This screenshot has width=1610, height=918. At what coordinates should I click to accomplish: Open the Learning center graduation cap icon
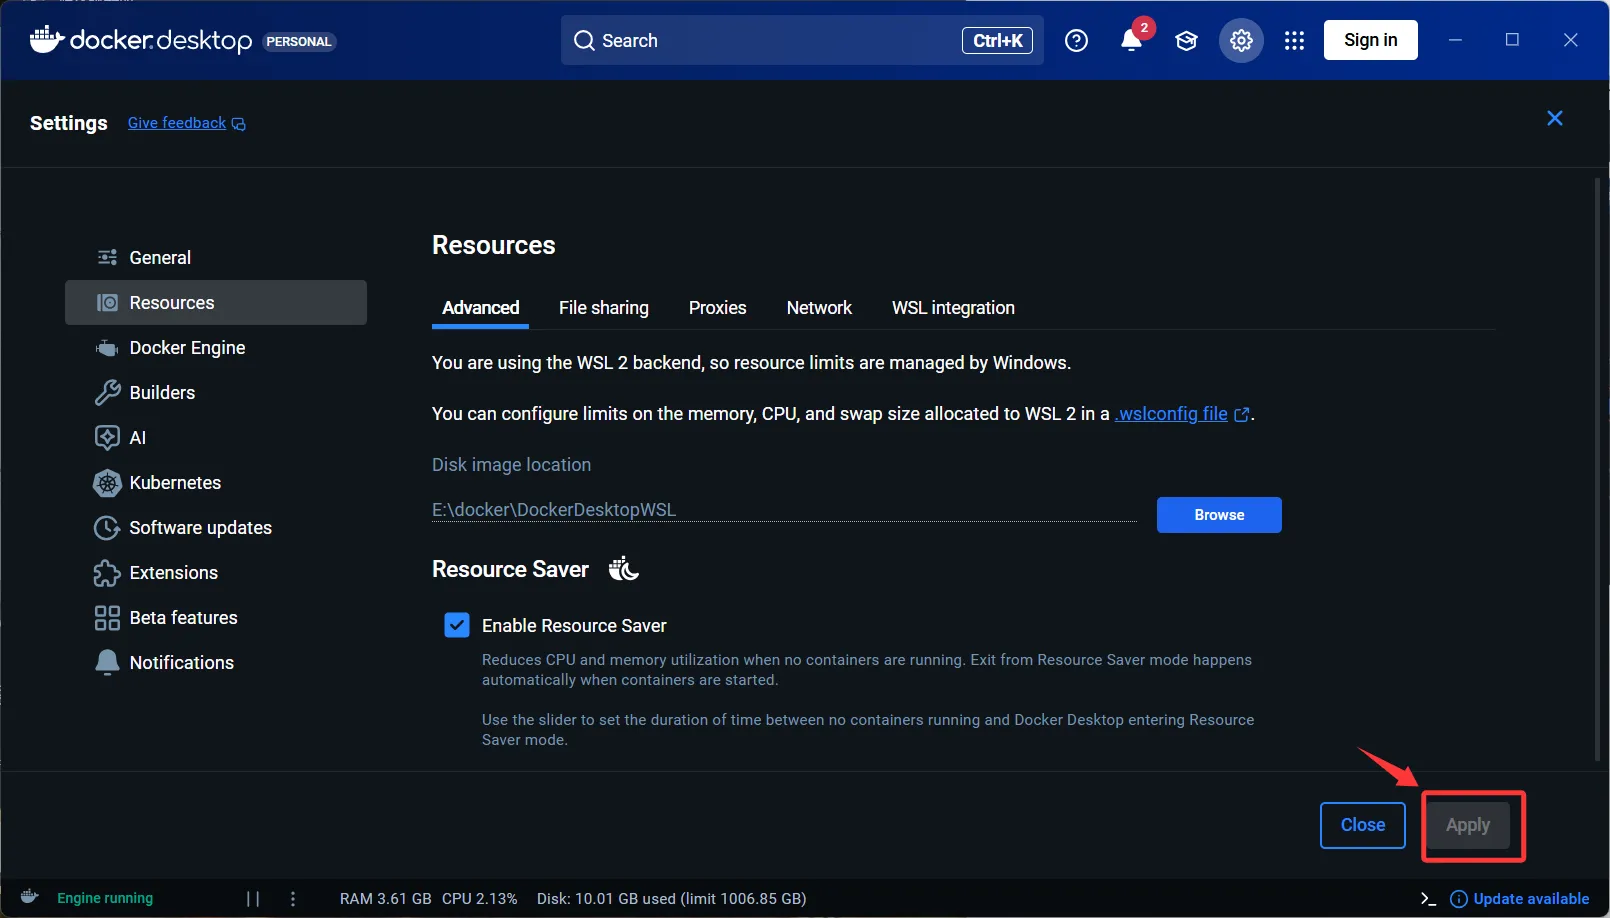1186,40
